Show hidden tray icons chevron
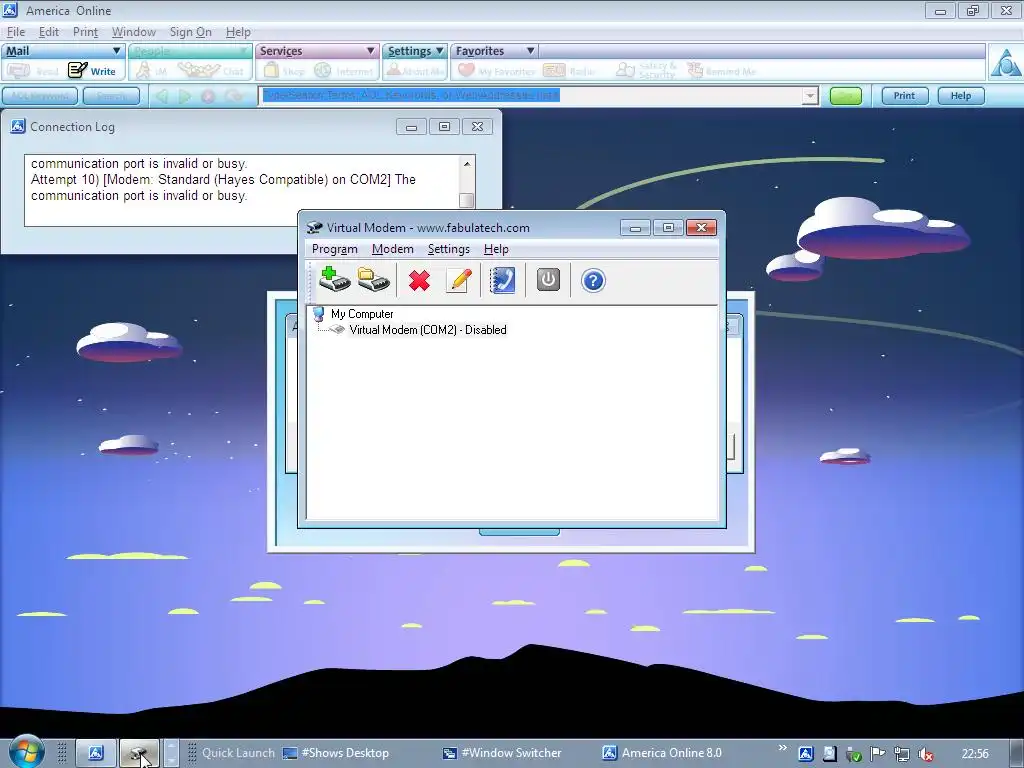 point(782,748)
